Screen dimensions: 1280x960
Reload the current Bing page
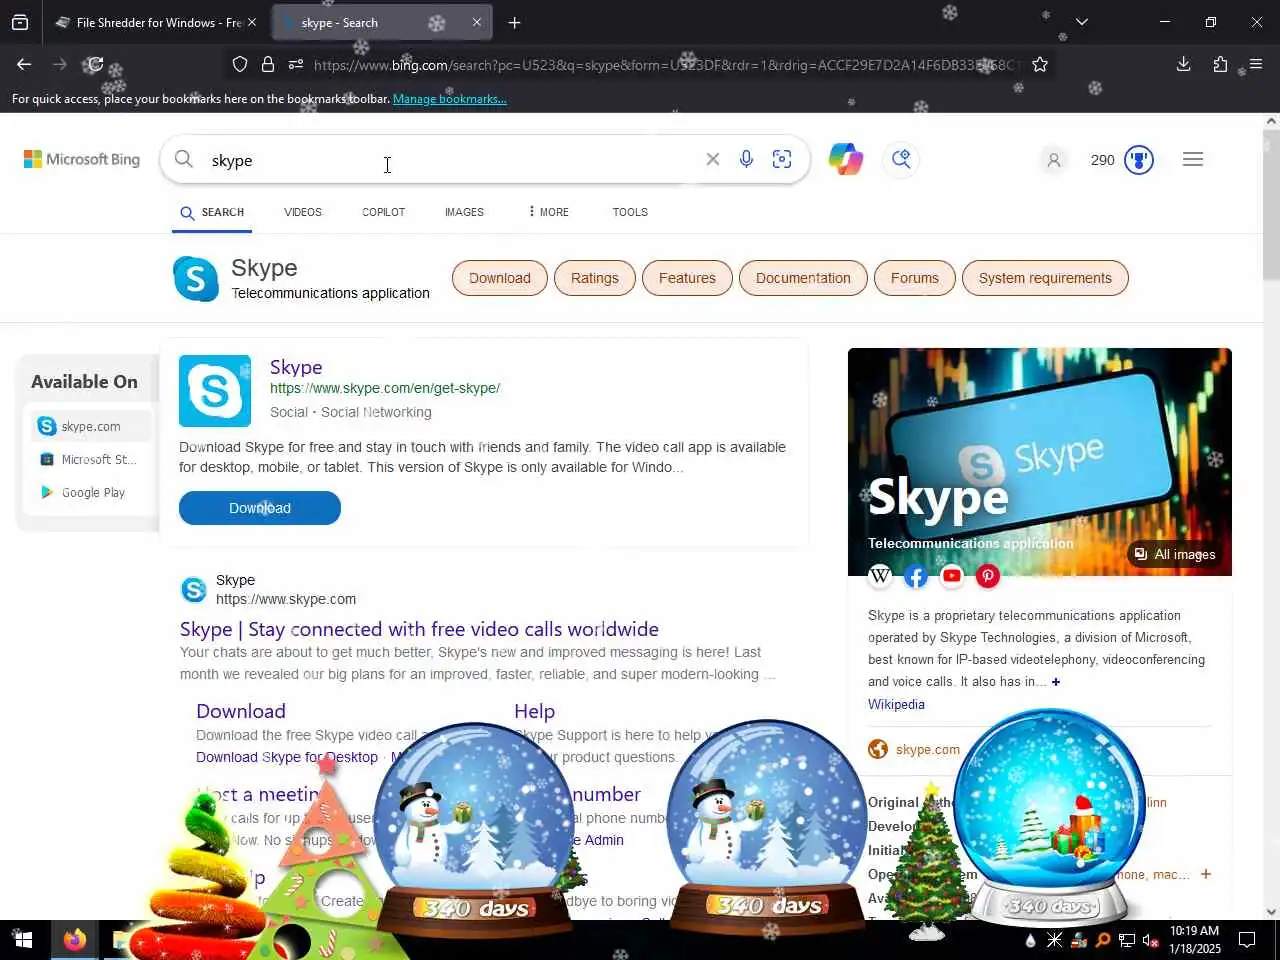pos(94,64)
